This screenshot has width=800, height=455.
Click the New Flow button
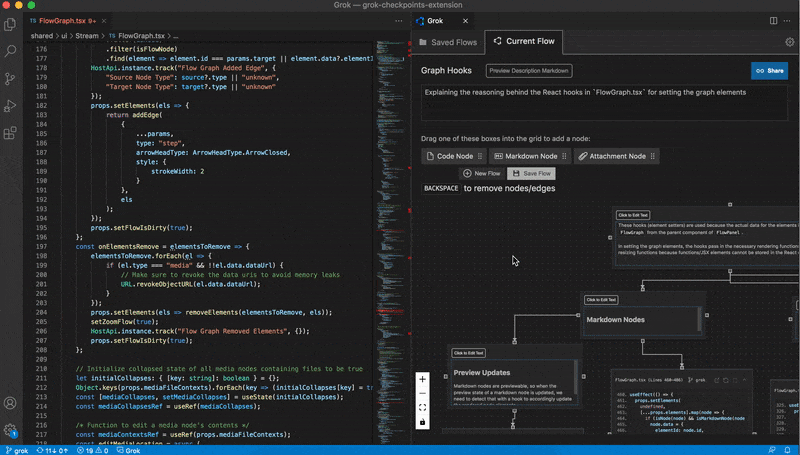point(482,173)
